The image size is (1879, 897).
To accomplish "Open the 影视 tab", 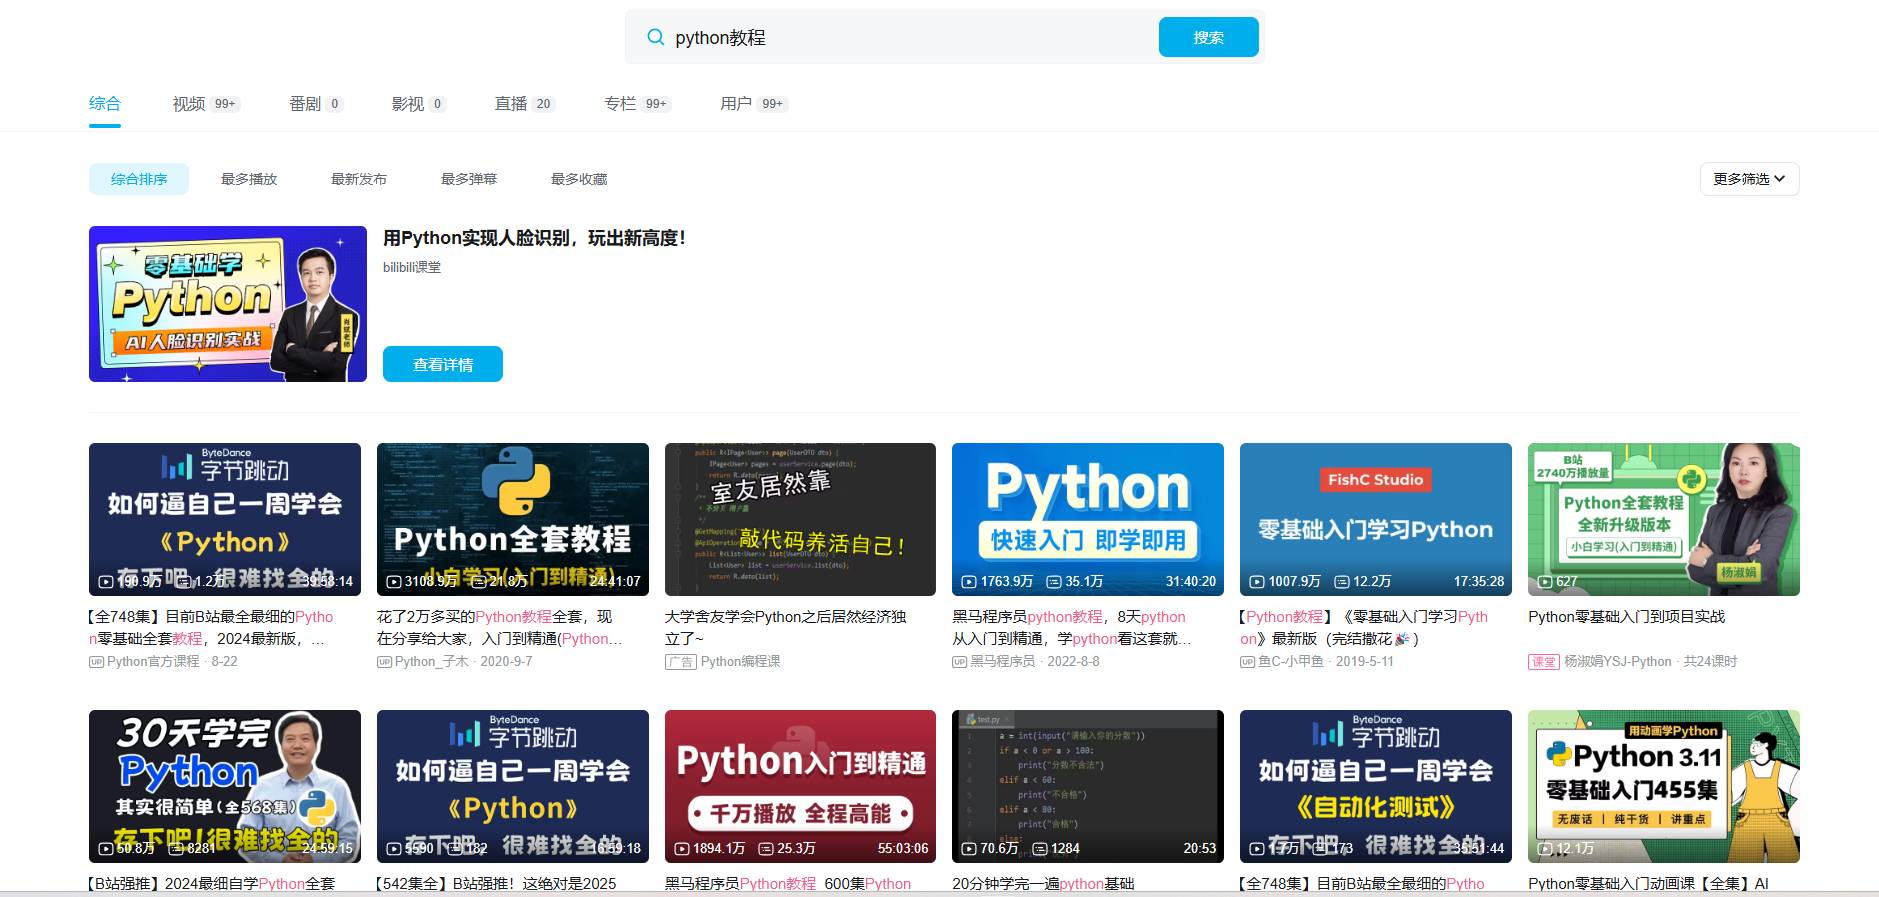I will tap(419, 104).
